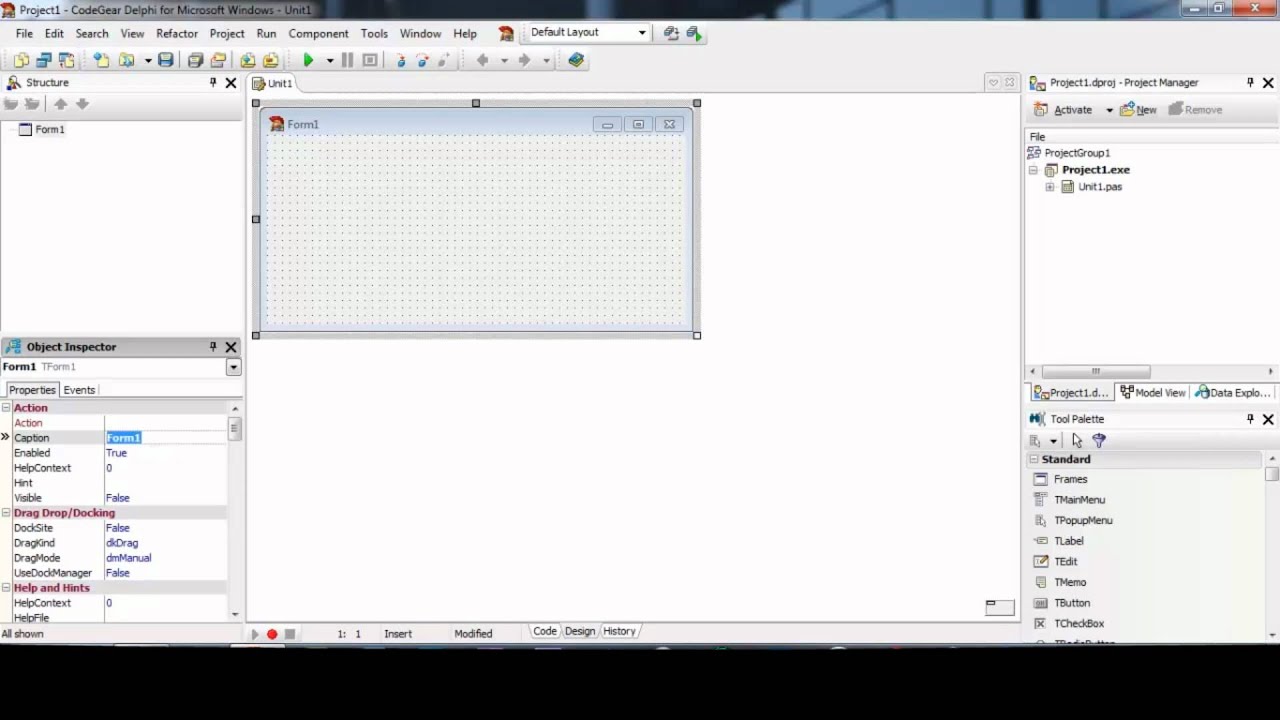Click the Caption property value field
This screenshot has width=1280, height=720.
(166, 438)
